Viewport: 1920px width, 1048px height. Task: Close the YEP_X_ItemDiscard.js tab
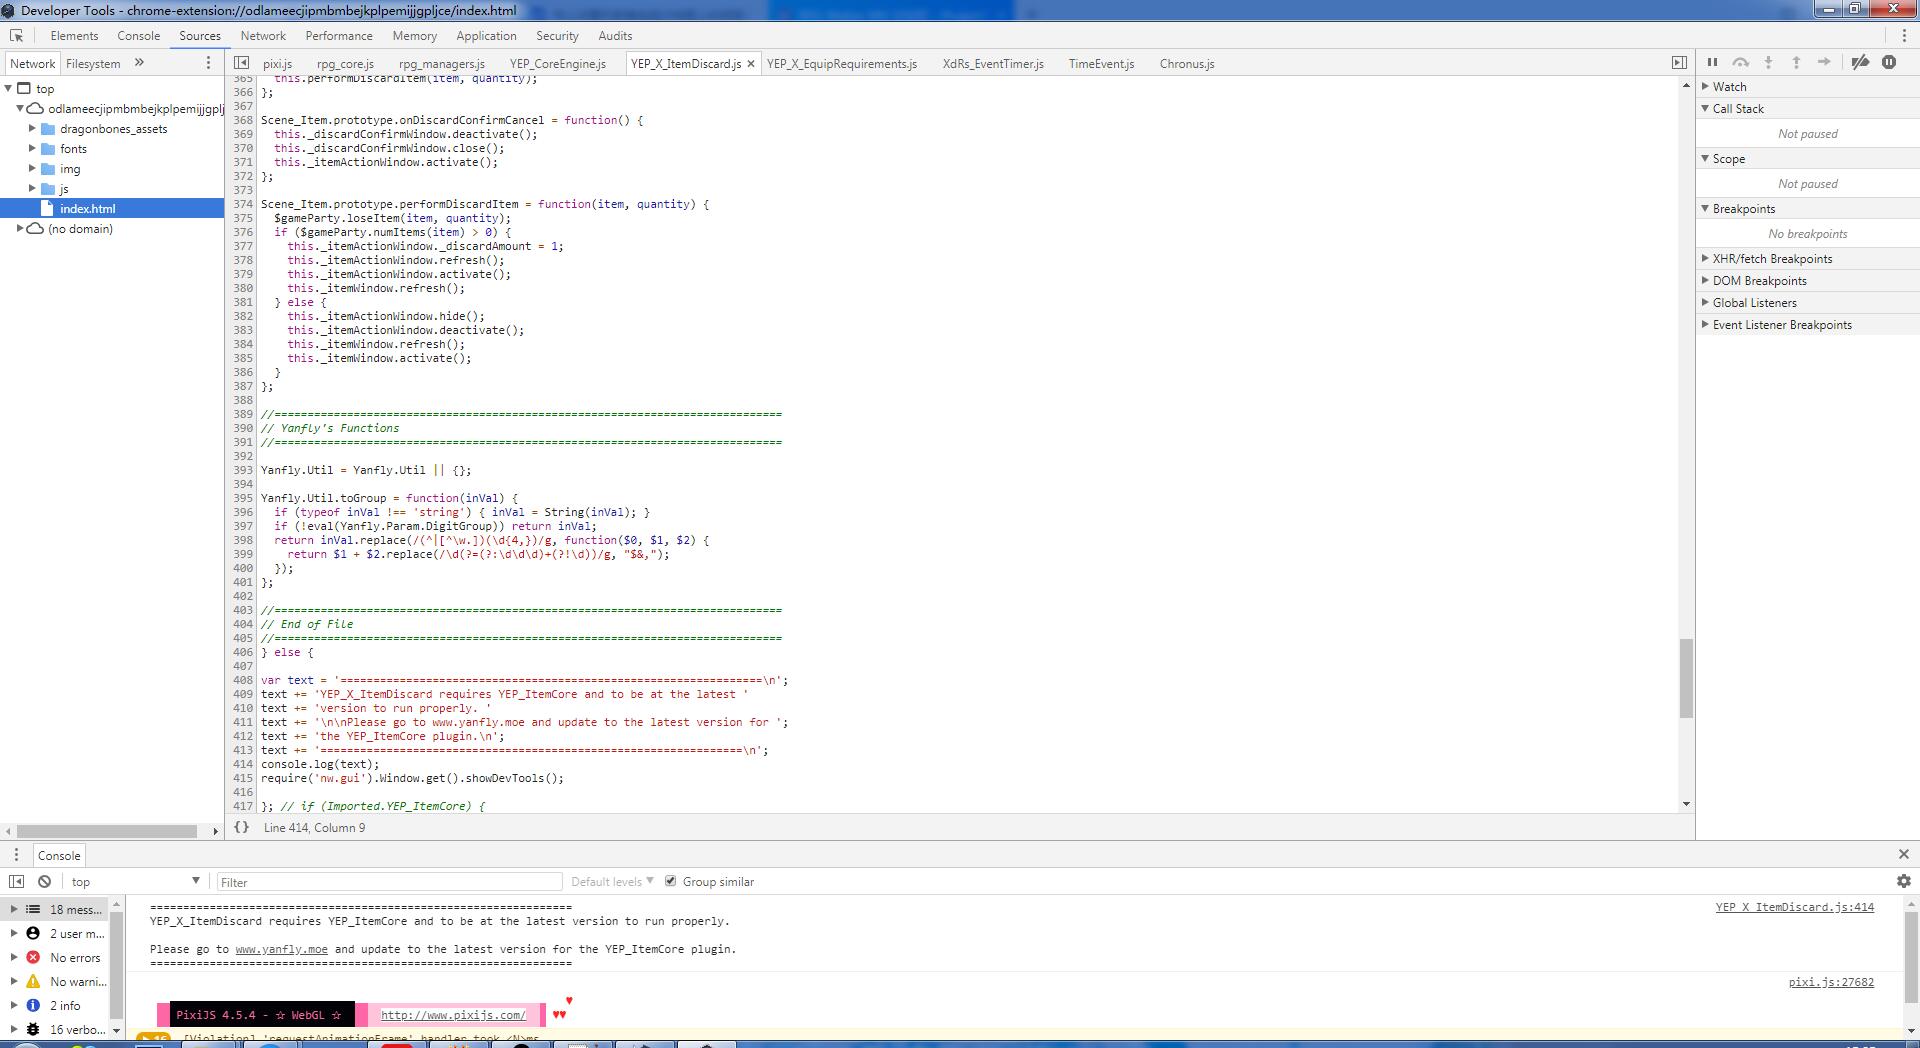pyautogui.click(x=751, y=63)
